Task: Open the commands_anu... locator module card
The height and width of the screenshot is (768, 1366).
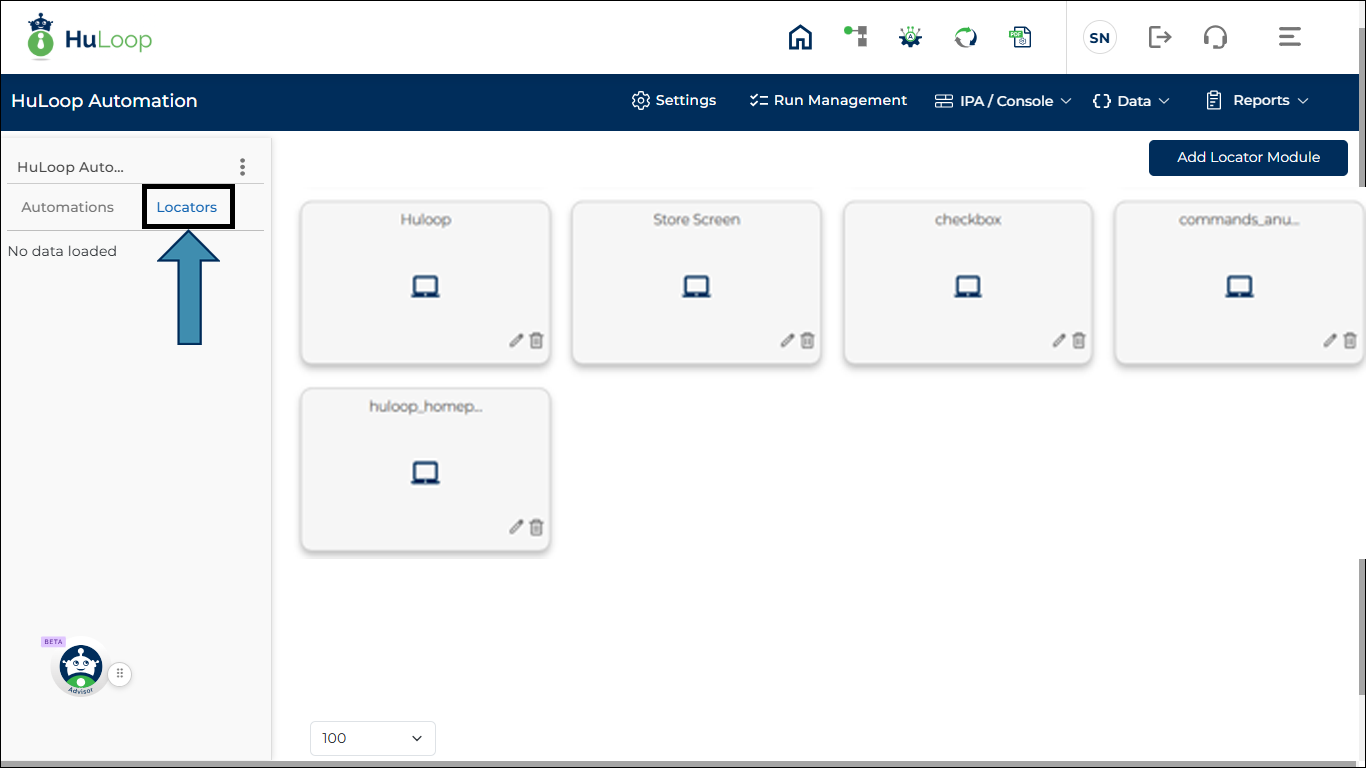Action: [1239, 285]
